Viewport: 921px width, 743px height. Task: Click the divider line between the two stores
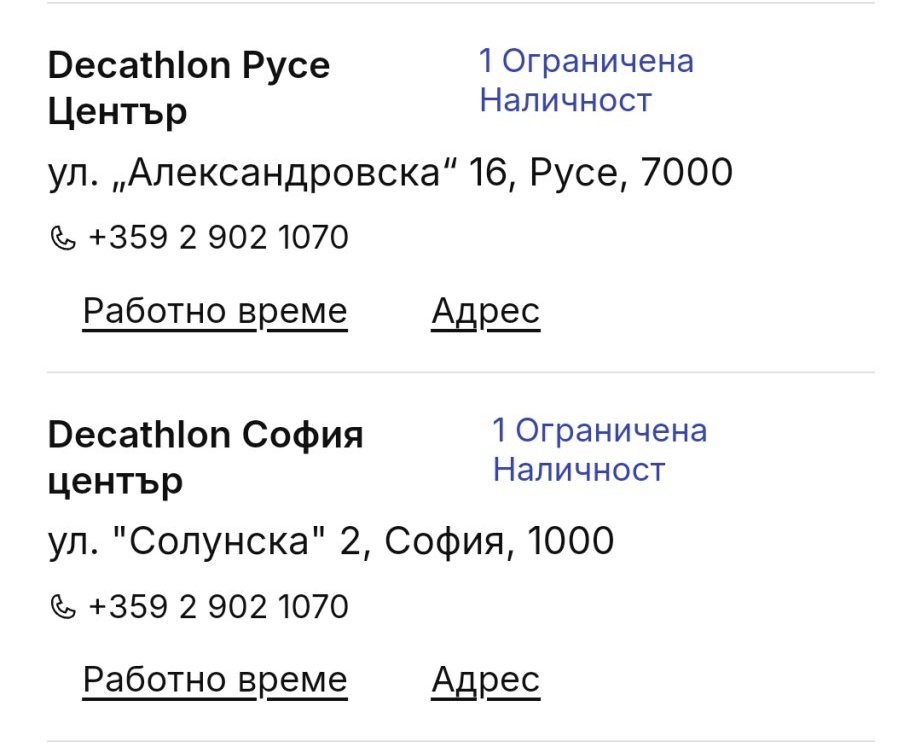point(460,372)
